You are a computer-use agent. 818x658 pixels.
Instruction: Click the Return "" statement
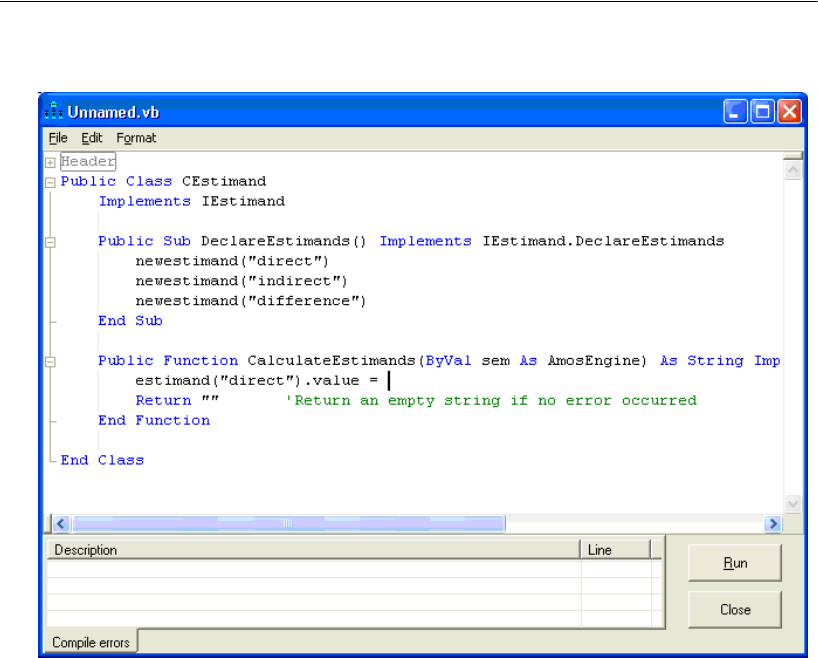pos(177,400)
